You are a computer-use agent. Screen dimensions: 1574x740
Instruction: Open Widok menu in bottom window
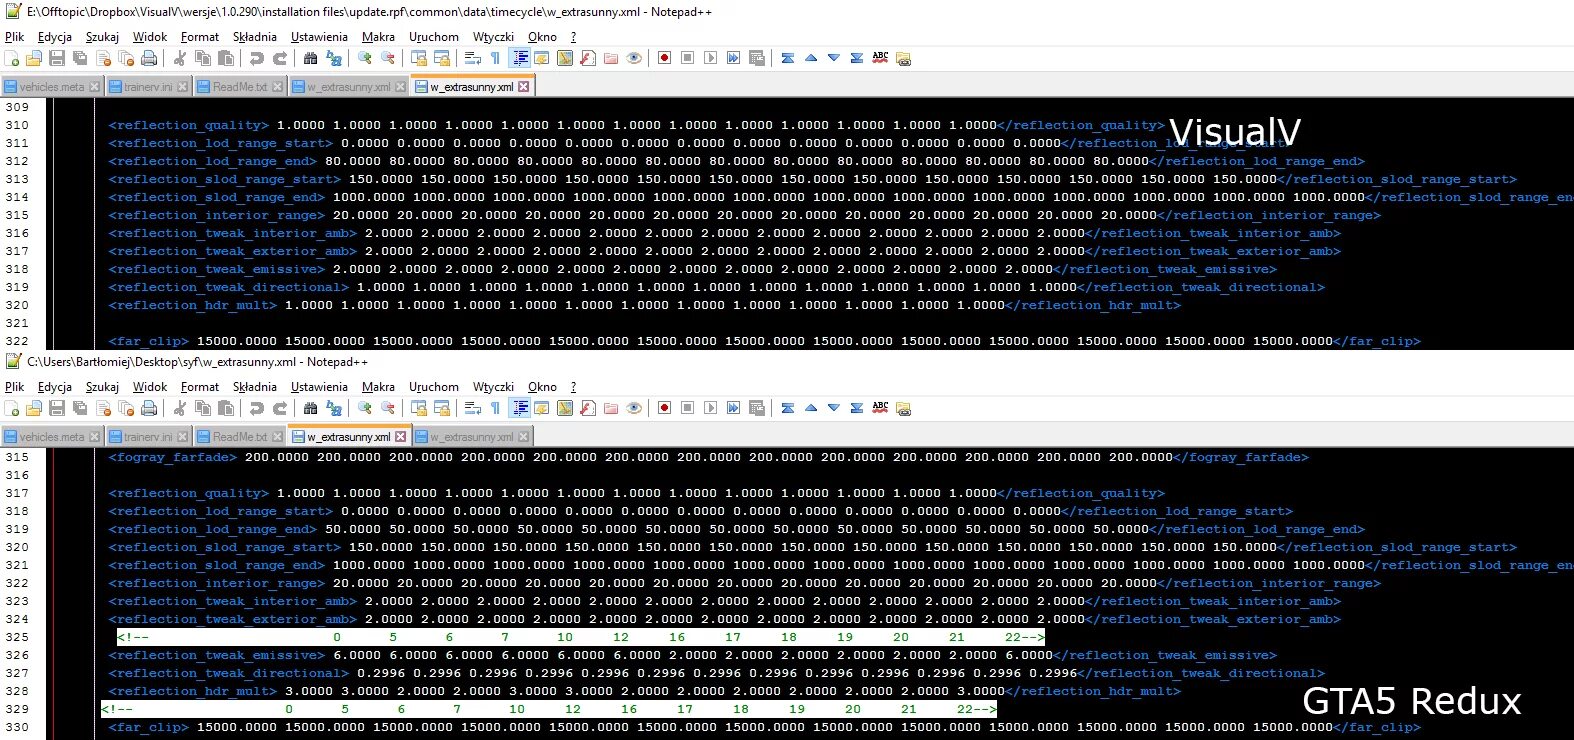coord(150,387)
